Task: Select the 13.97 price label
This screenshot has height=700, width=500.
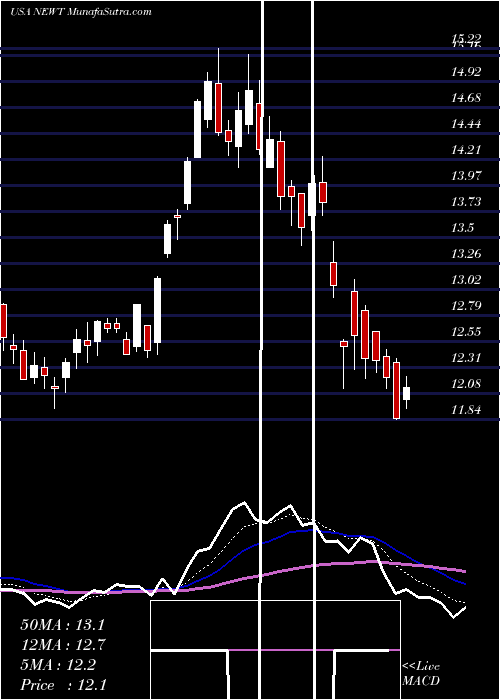Action: pyautogui.click(x=466, y=175)
